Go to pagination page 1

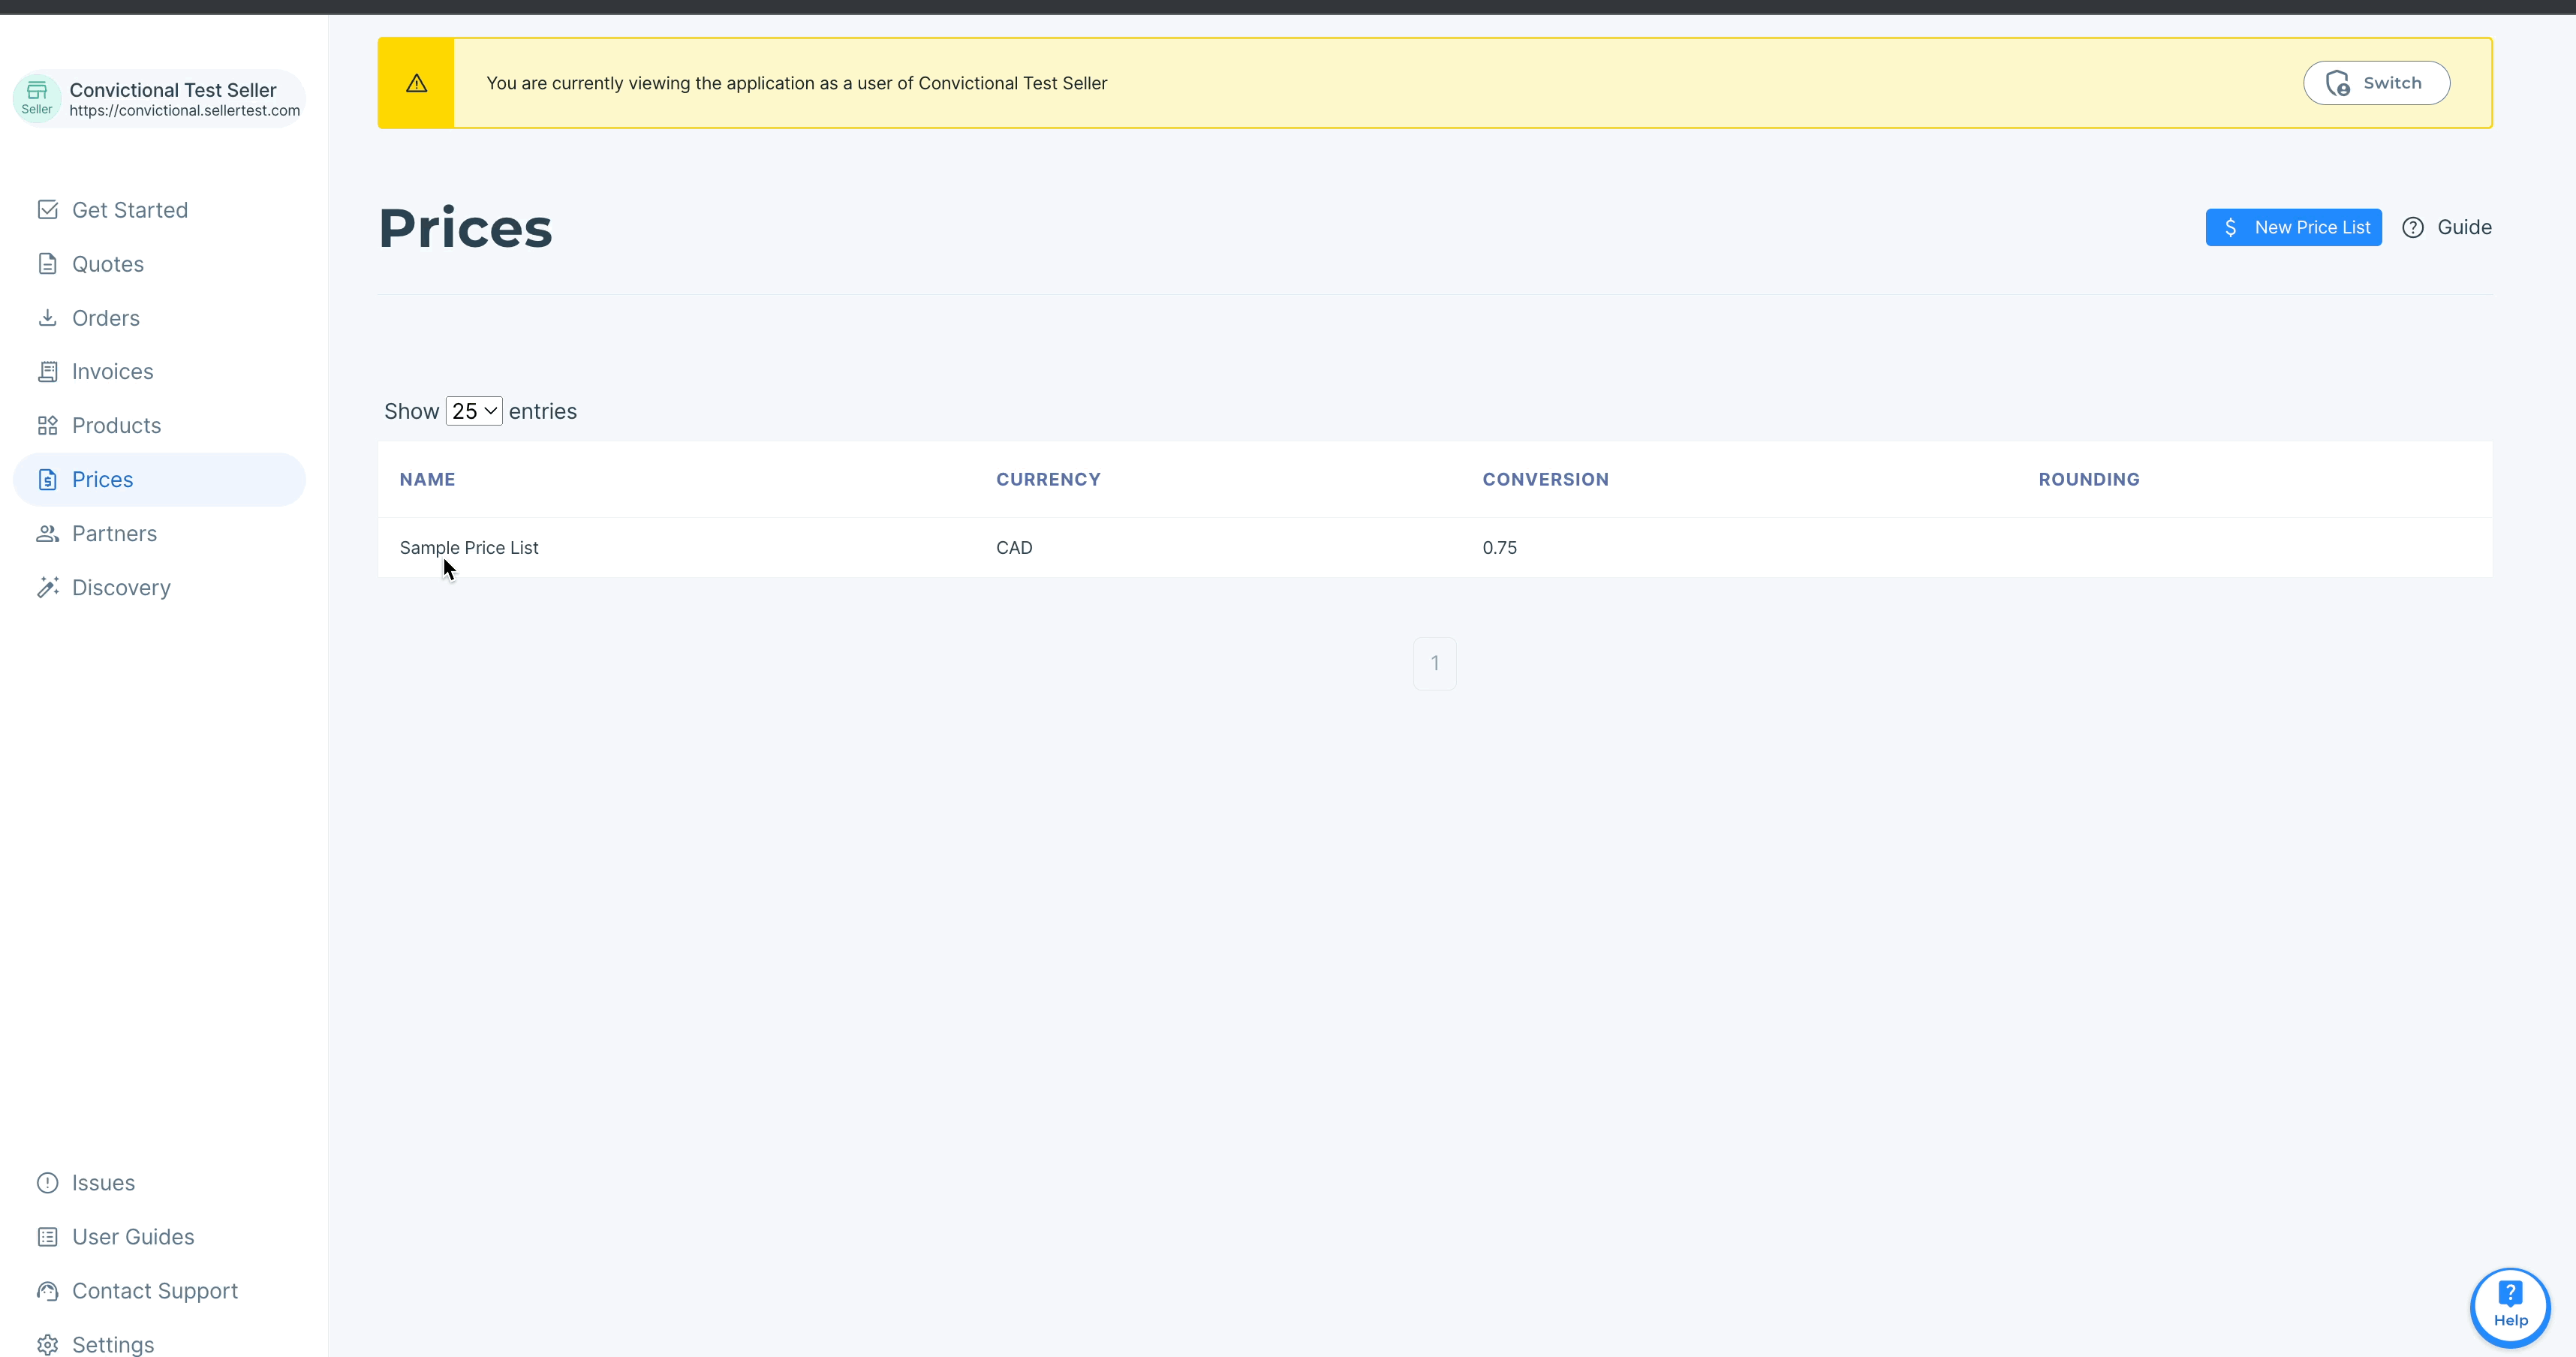1434,664
